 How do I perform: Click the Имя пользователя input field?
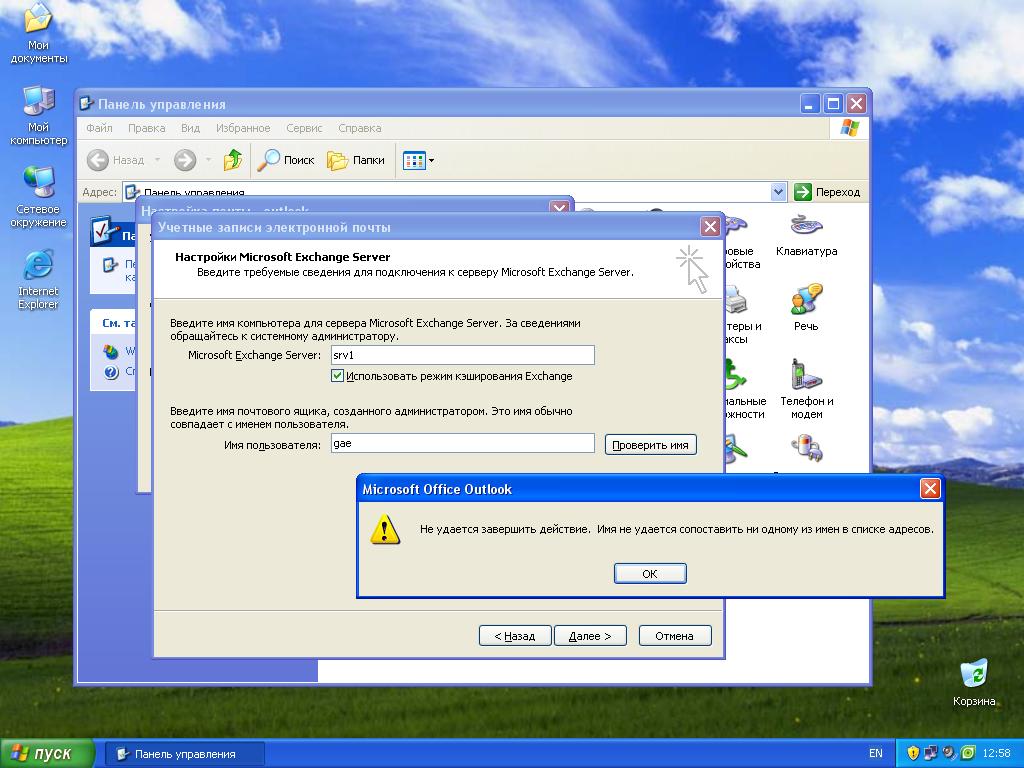point(462,443)
